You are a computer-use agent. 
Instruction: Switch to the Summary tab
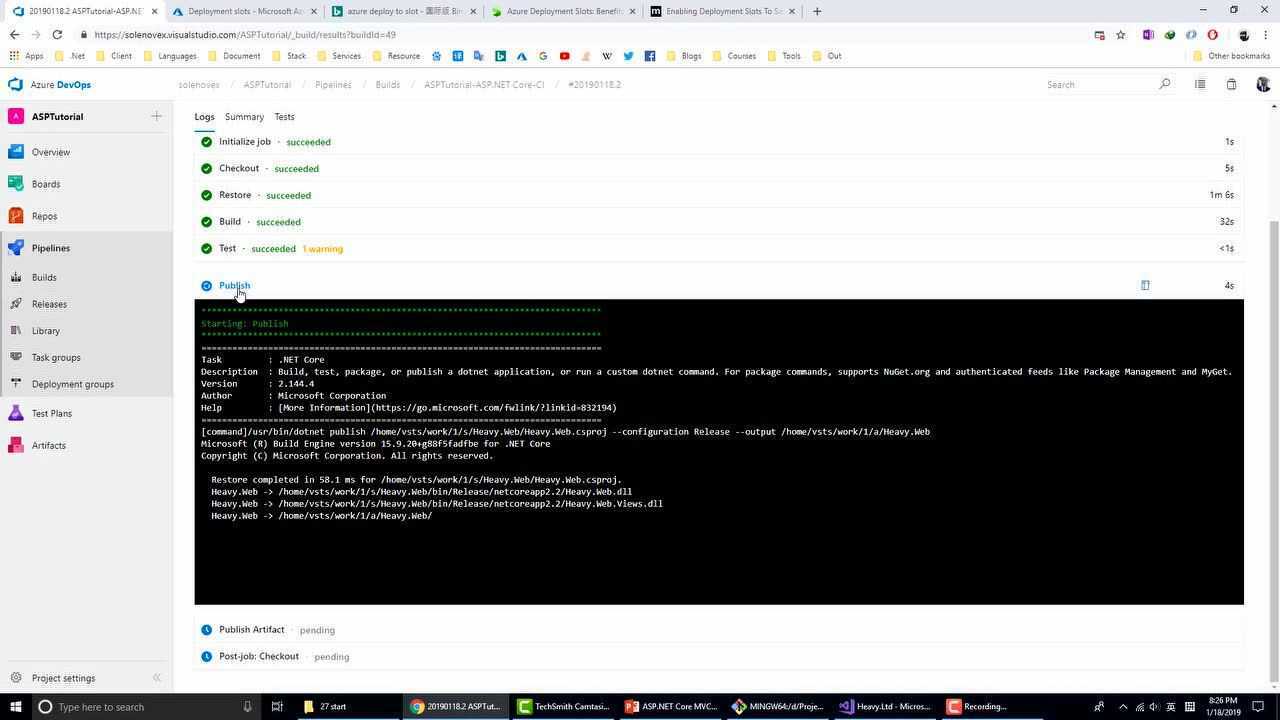point(244,117)
